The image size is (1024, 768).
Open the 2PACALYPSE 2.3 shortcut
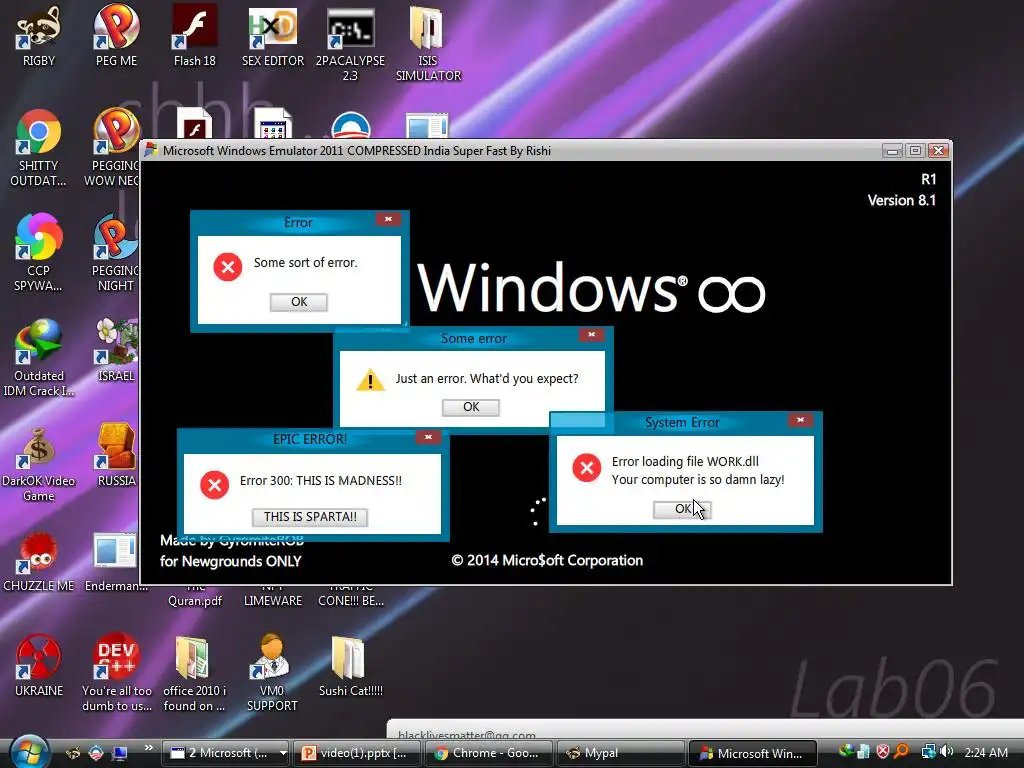pos(351,43)
